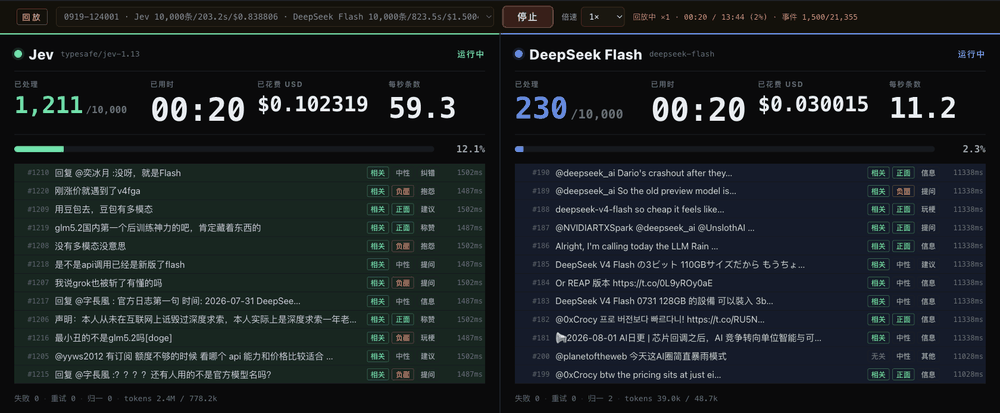Select row #1208 没有多模态没意思
The width and height of the screenshot is (1000, 413).
249,246
